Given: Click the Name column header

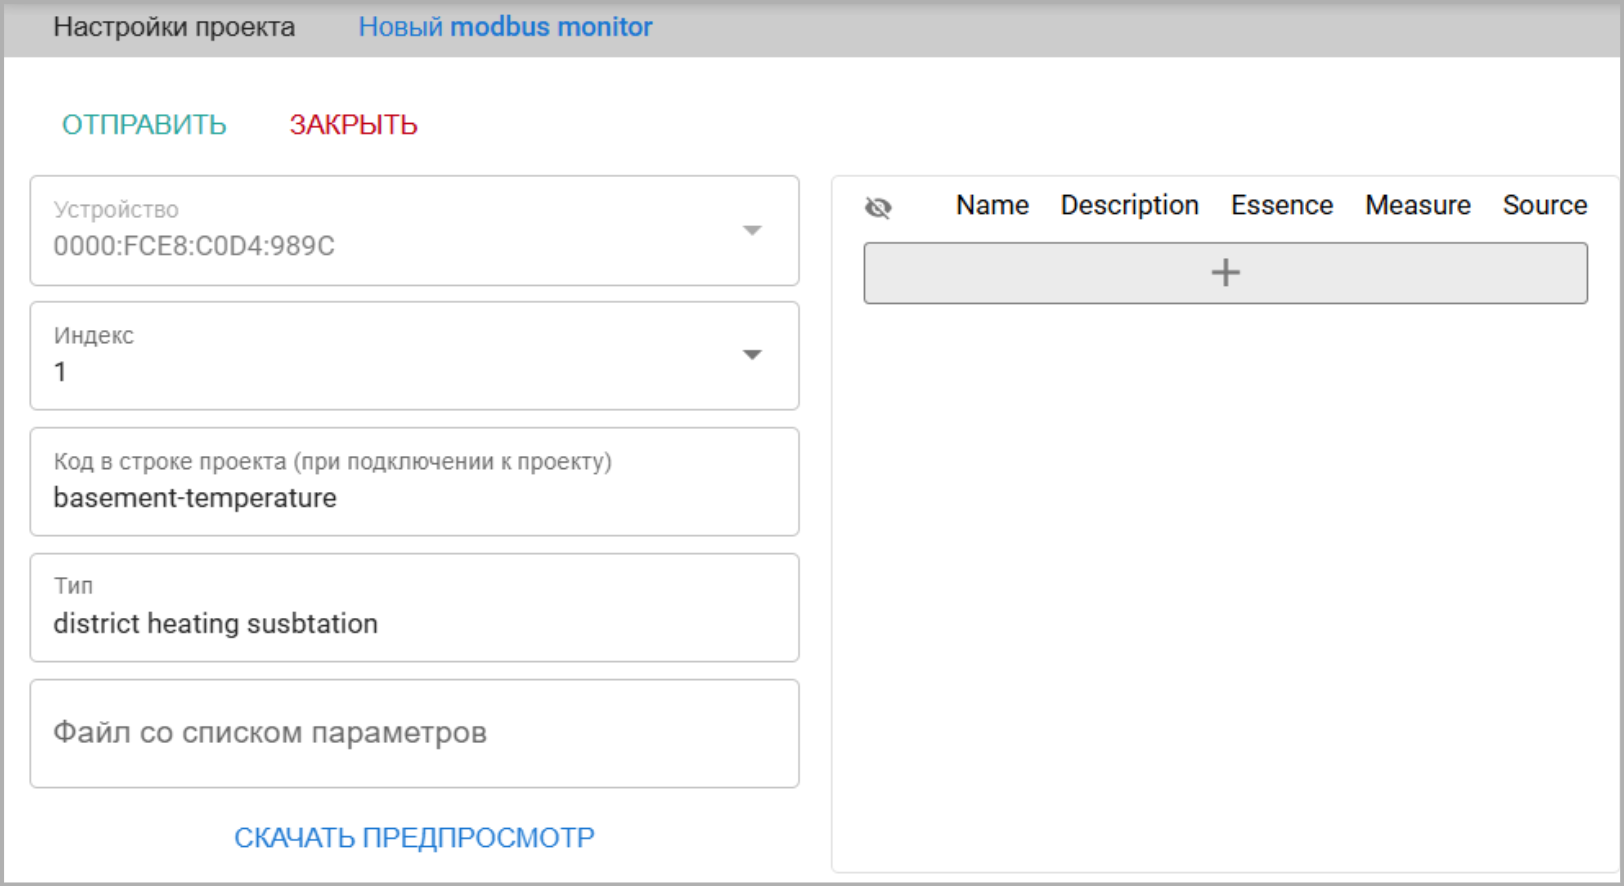Looking at the screenshot, I should coord(992,205).
